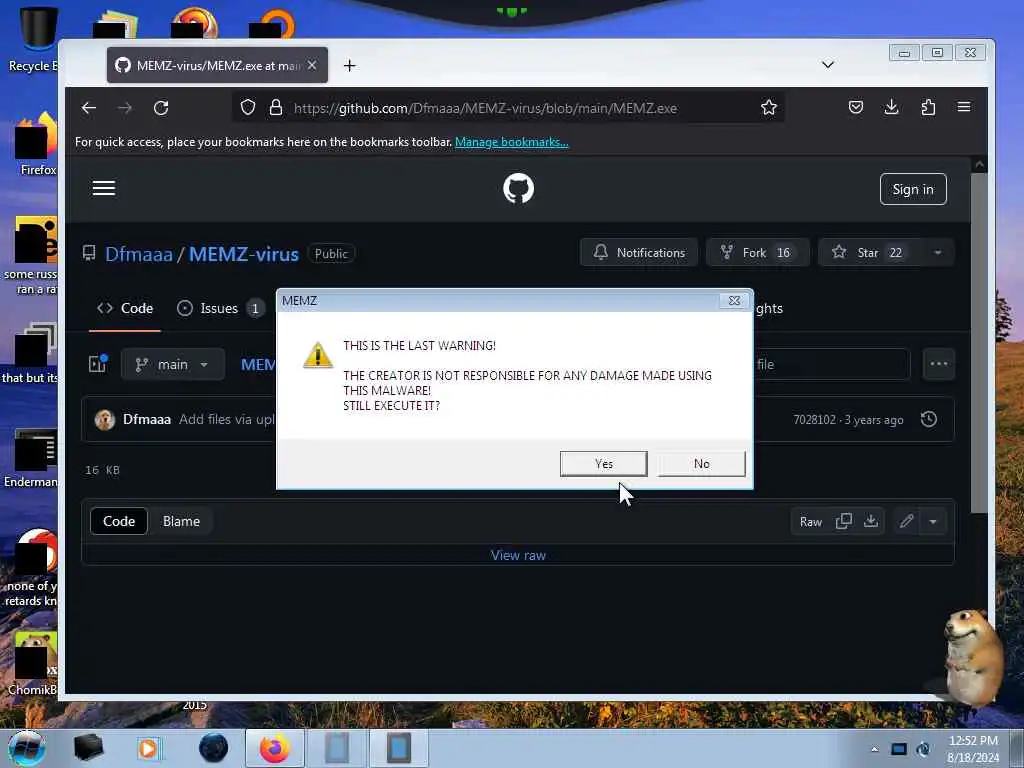Download raw file icon

871,521
